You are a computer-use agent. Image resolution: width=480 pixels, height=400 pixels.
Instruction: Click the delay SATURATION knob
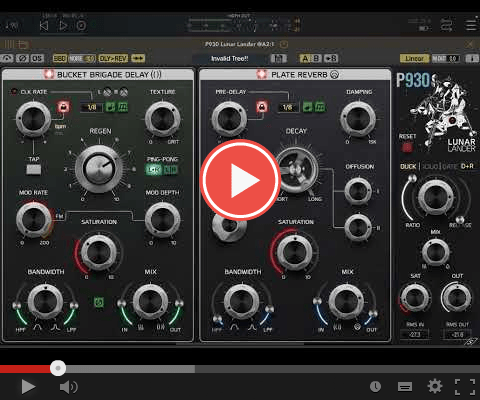(99, 252)
